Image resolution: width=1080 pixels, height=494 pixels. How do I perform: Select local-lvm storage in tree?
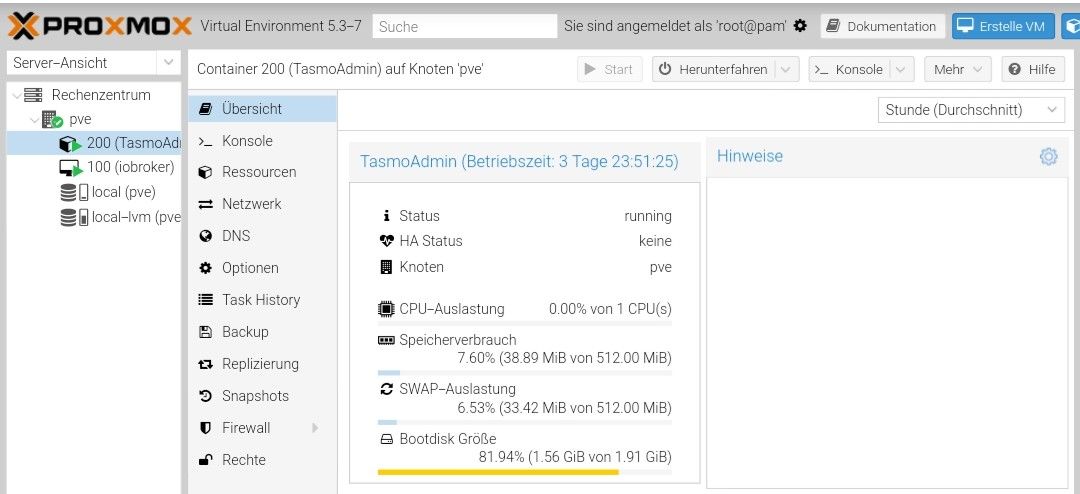[x=94, y=218]
